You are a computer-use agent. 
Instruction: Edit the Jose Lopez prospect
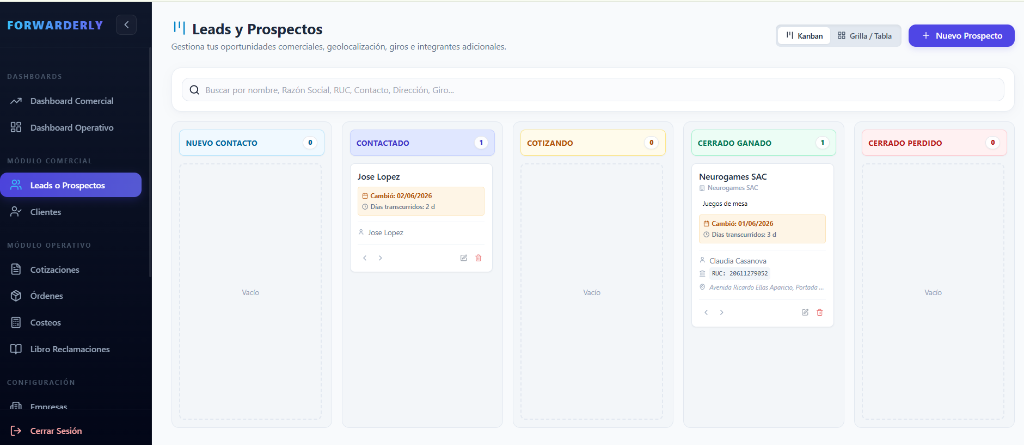tap(464, 258)
